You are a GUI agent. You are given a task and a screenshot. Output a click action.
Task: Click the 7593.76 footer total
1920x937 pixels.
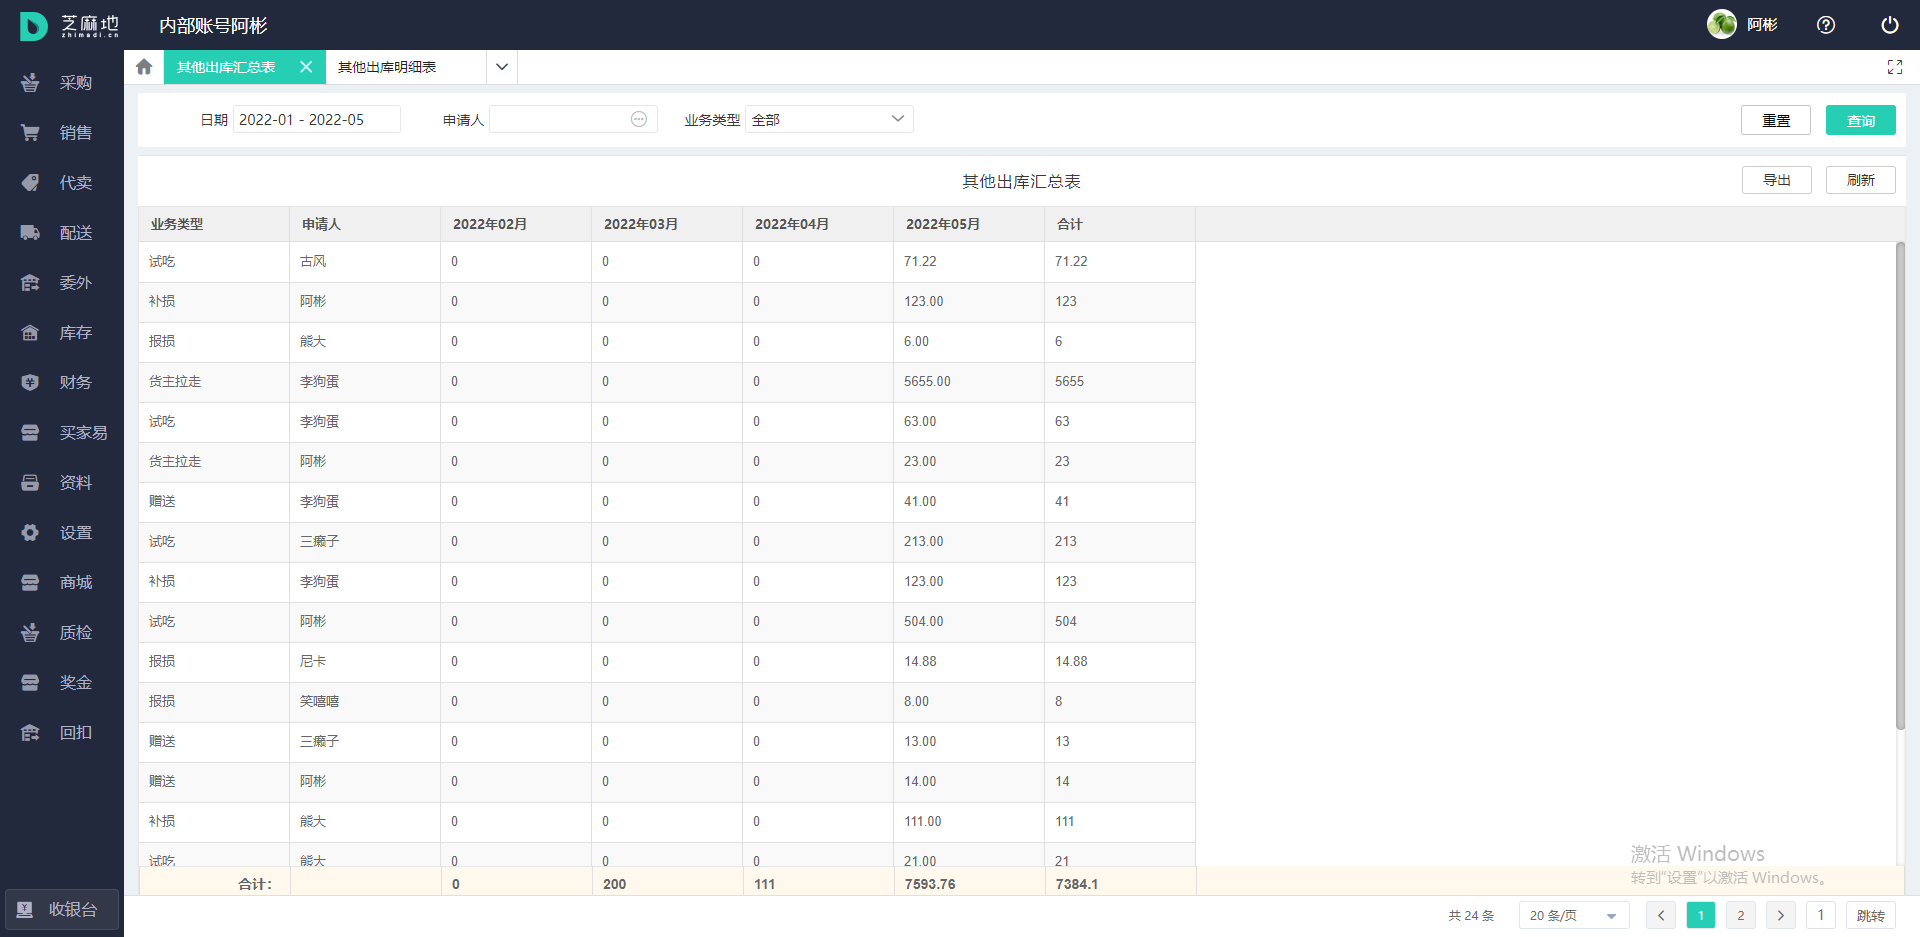coord(930,884)
